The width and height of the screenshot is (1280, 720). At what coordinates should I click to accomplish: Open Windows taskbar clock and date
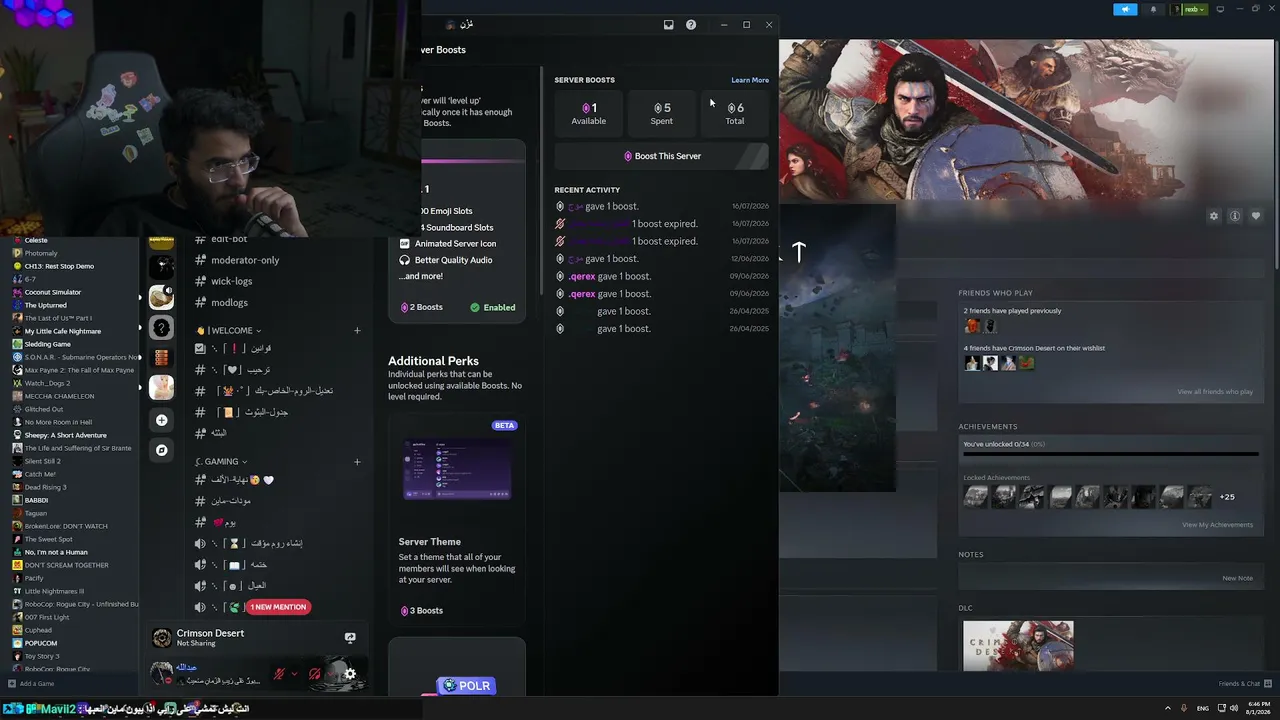tap(1256, 708)
